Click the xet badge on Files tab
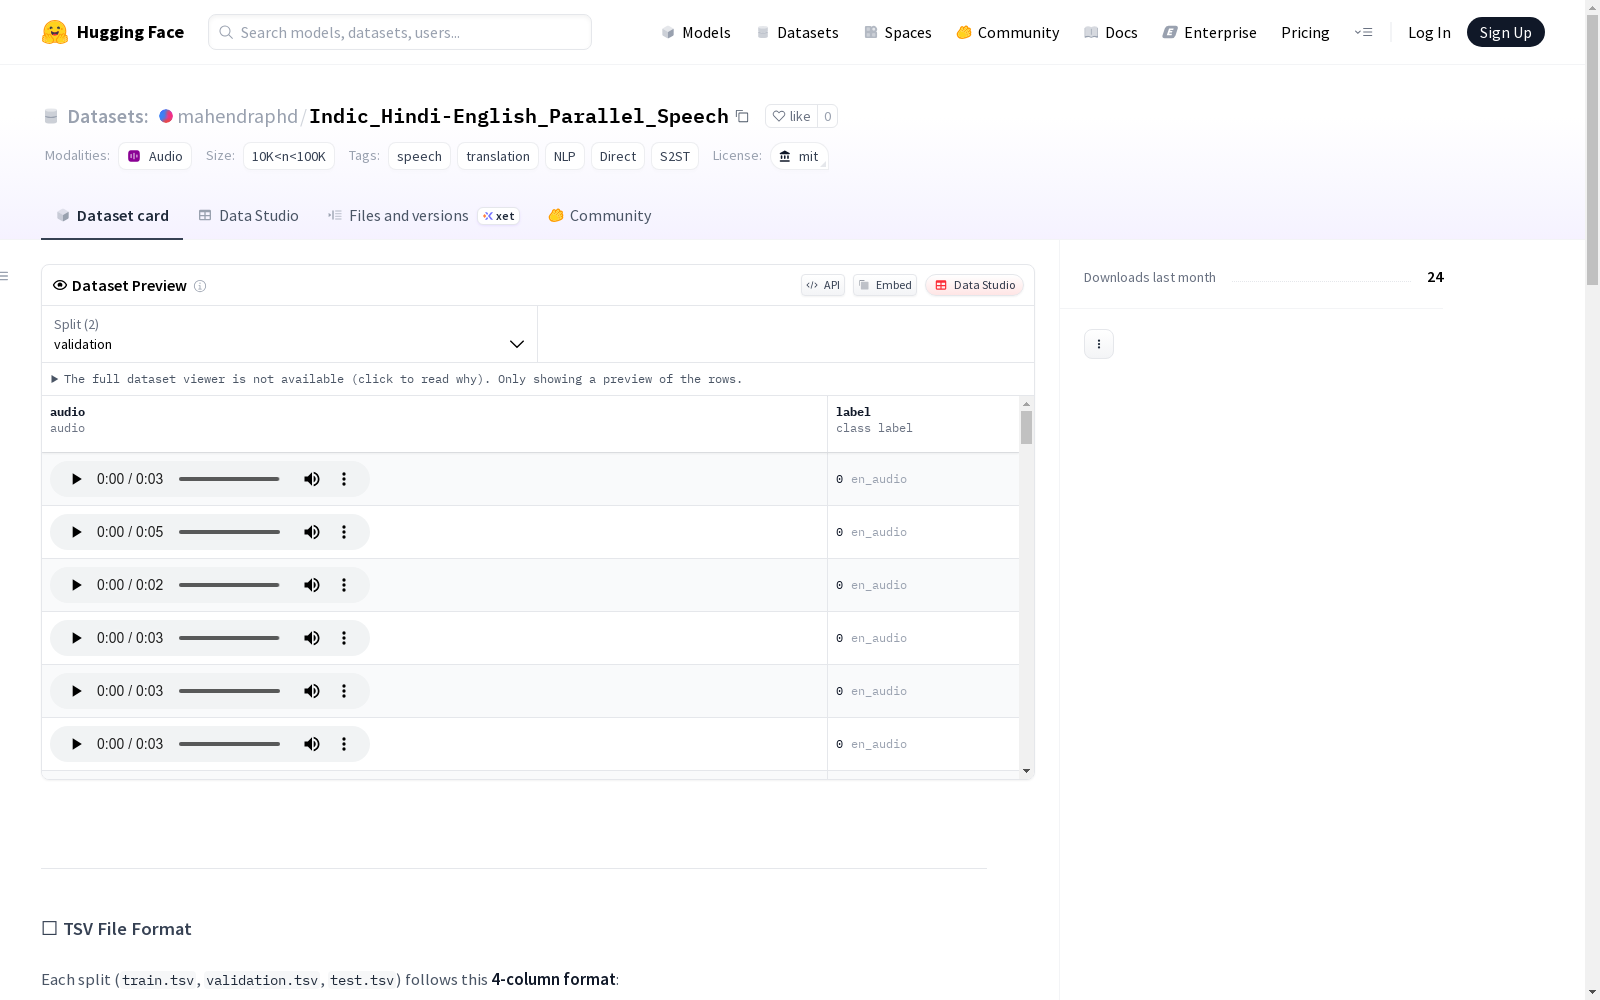This screenshot has width=1600, height=1000. 498,216
